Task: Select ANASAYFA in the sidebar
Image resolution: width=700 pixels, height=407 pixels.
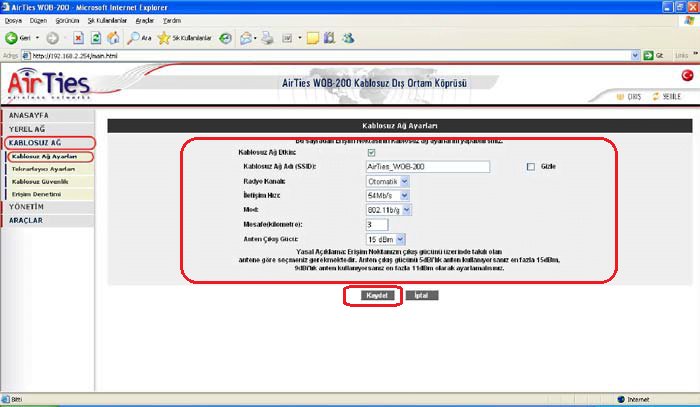Action: [48, 115]
